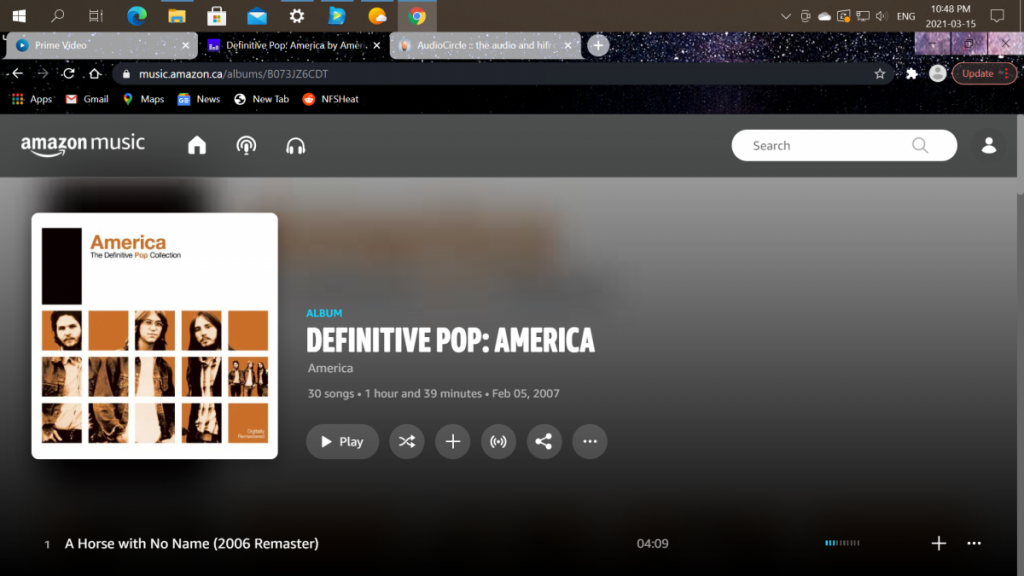This screenshot has height=576, width=1024.
Task: Start album station radio icon
Action: (498, 441)
